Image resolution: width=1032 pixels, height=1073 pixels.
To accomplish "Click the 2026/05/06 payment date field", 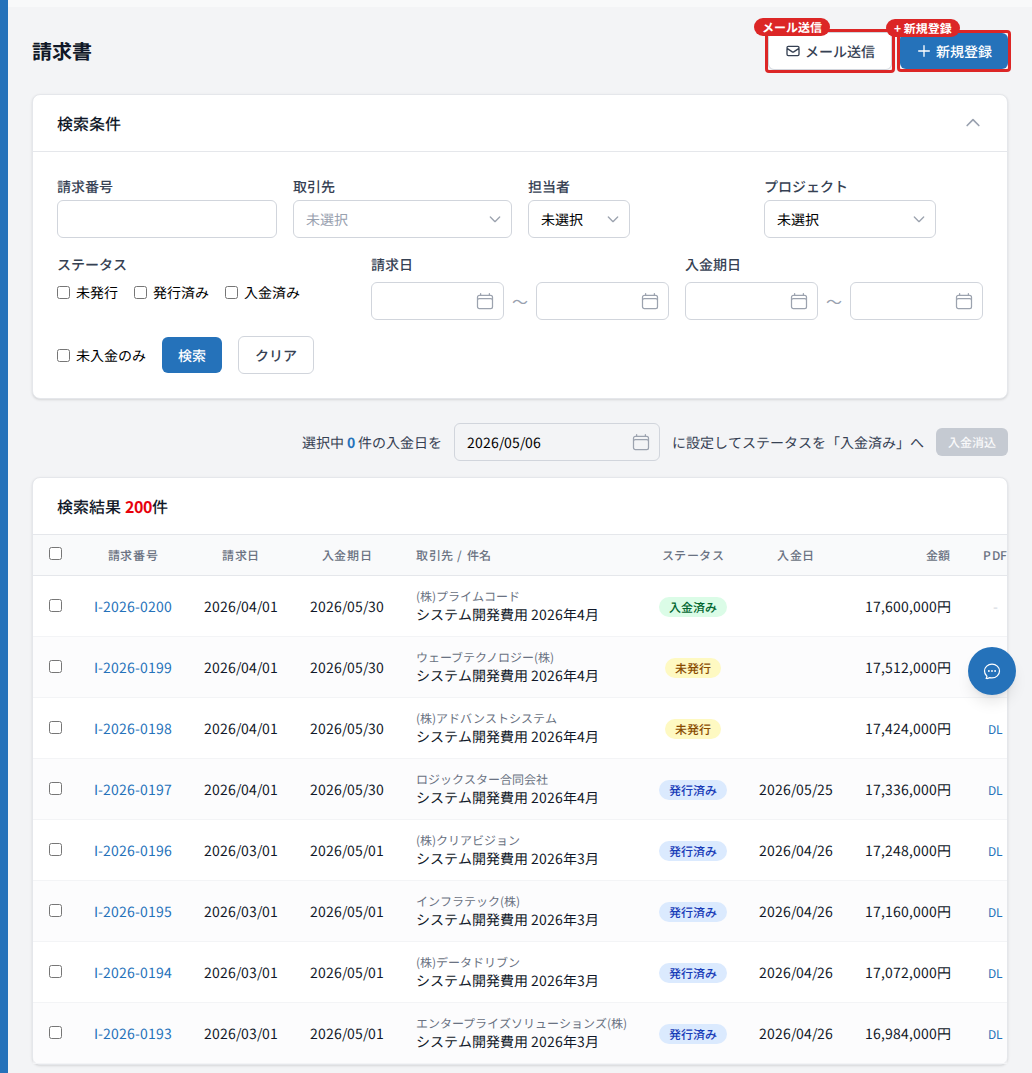I will 556,442.
